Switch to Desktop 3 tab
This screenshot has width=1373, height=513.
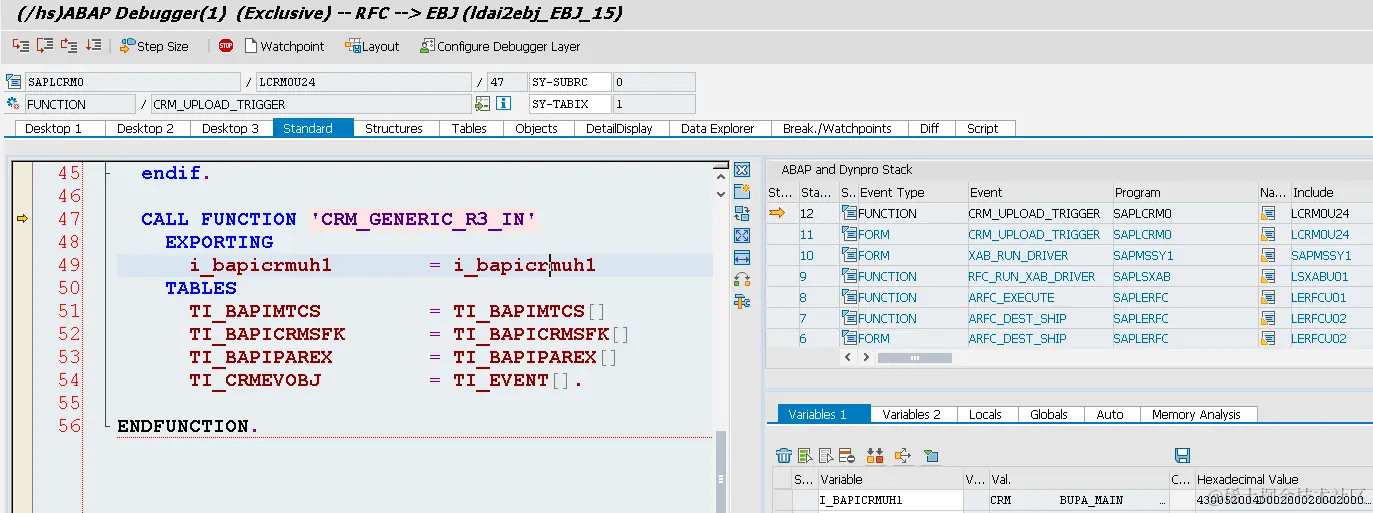pyautogui.click(x=230, y=128)
